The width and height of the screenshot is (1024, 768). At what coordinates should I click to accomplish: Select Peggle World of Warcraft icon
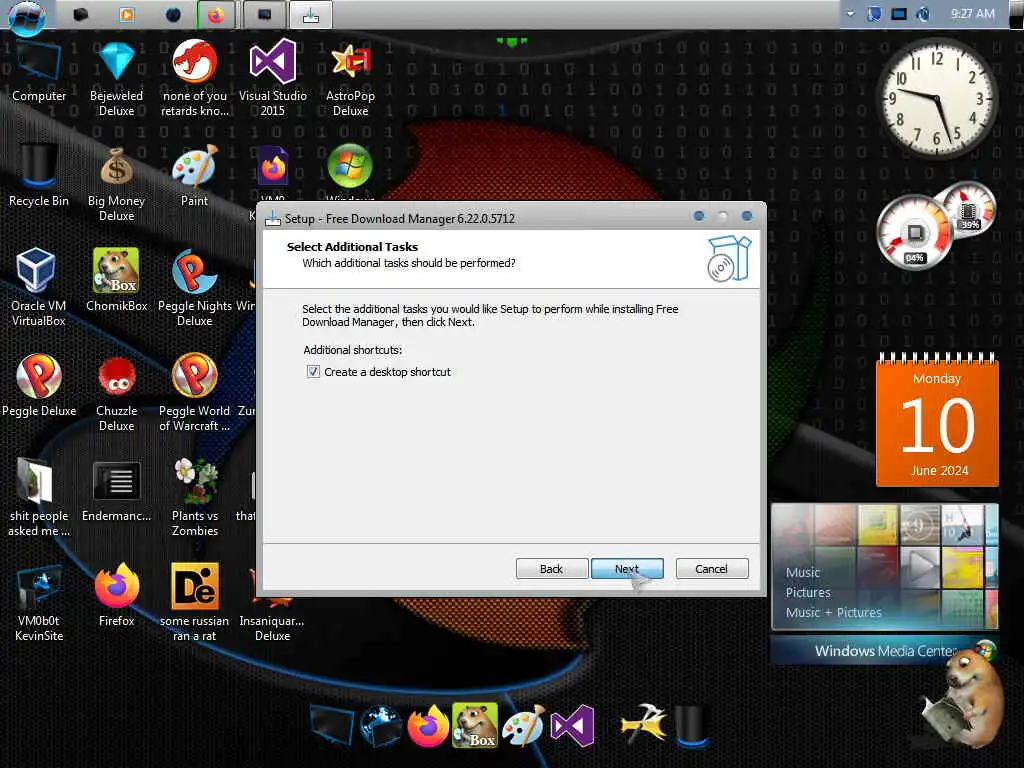(194, 393)
